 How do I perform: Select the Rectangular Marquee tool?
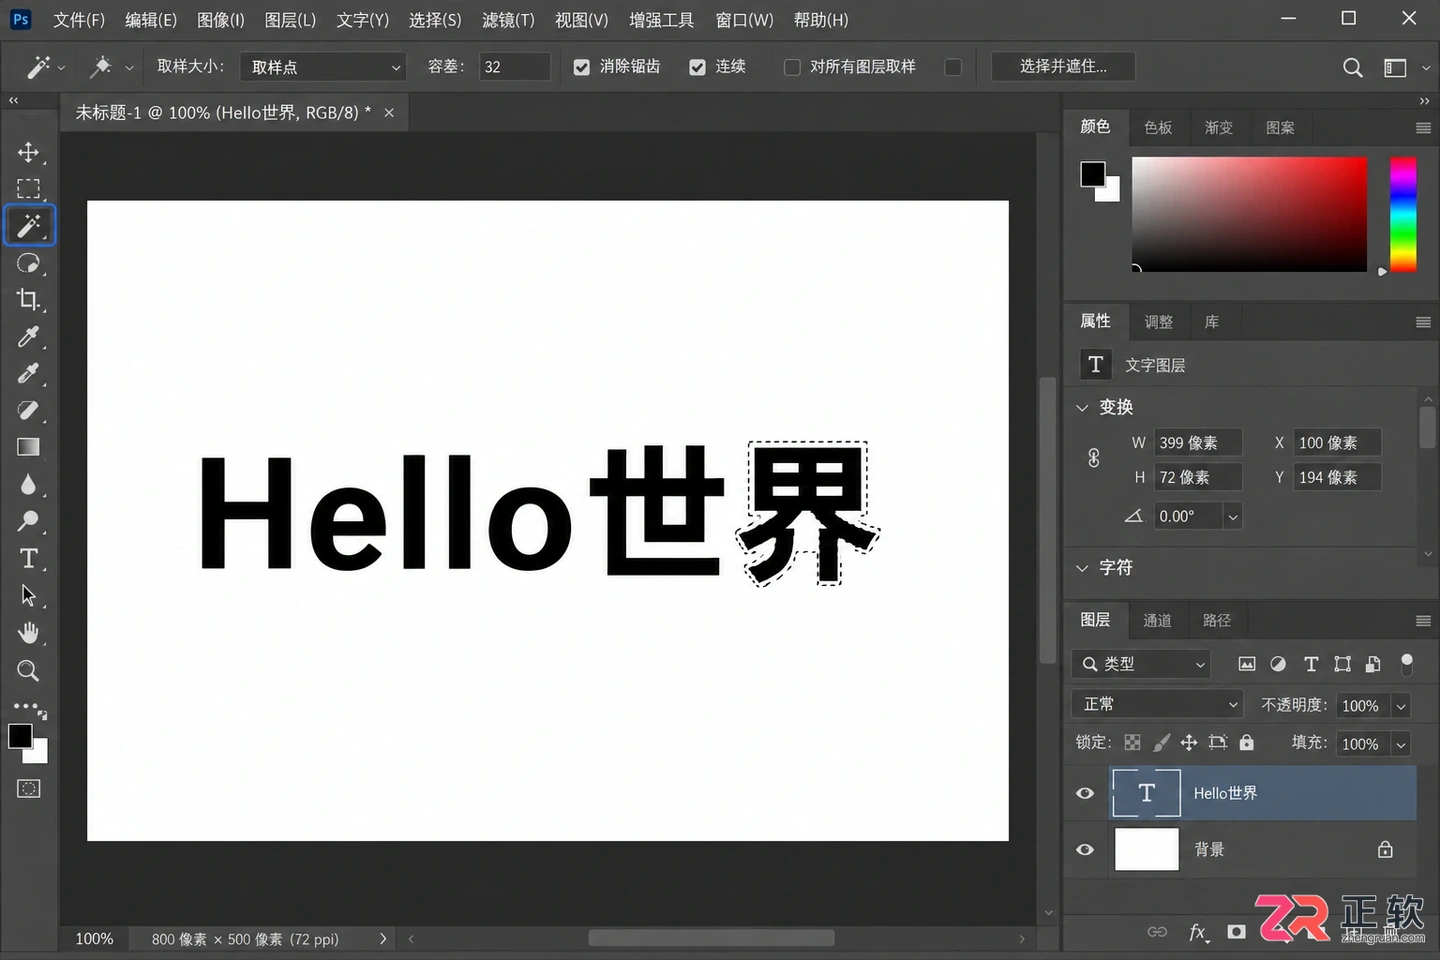[x=28, y=189]
